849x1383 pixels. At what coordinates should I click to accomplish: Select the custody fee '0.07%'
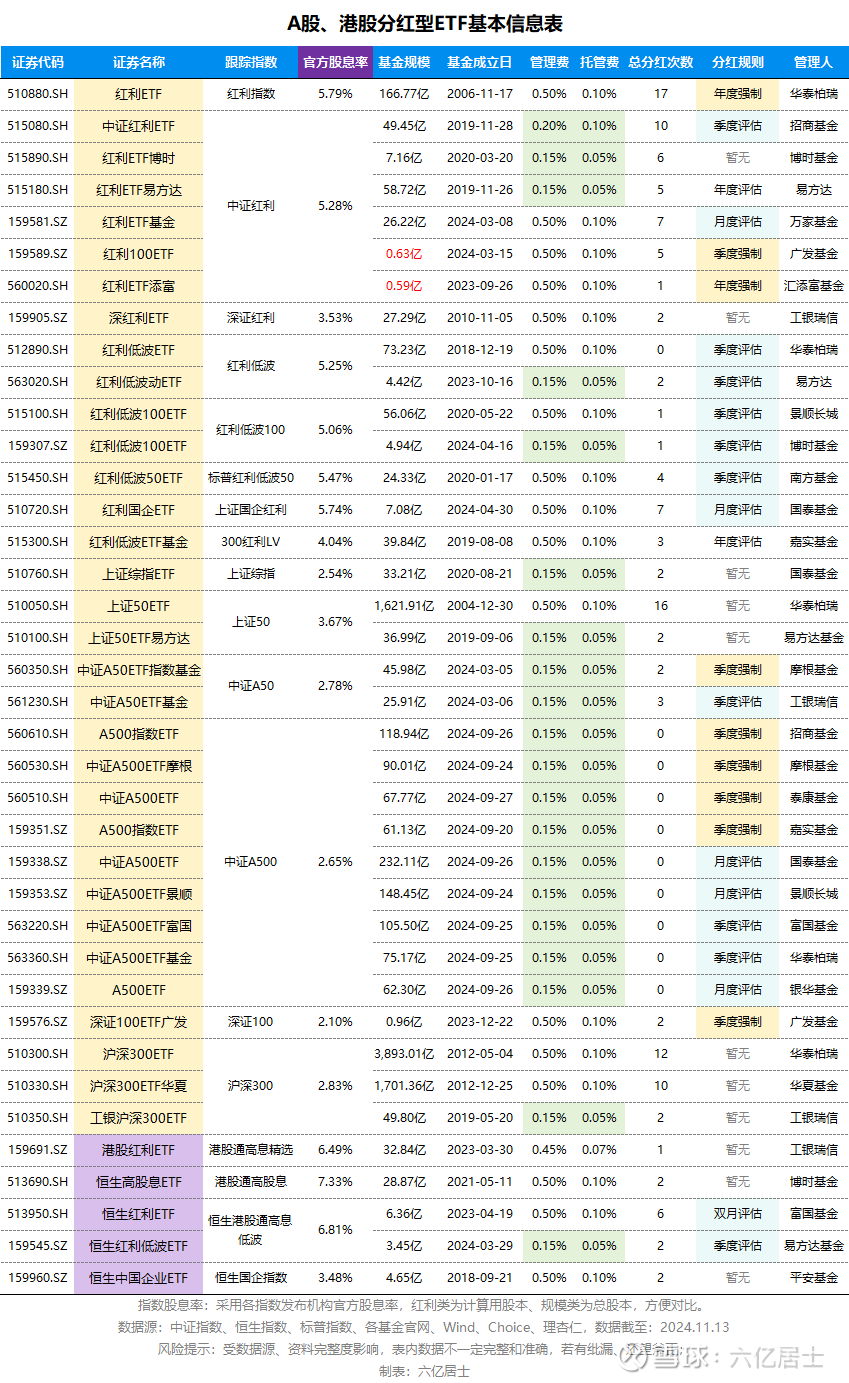[599, 1150]
